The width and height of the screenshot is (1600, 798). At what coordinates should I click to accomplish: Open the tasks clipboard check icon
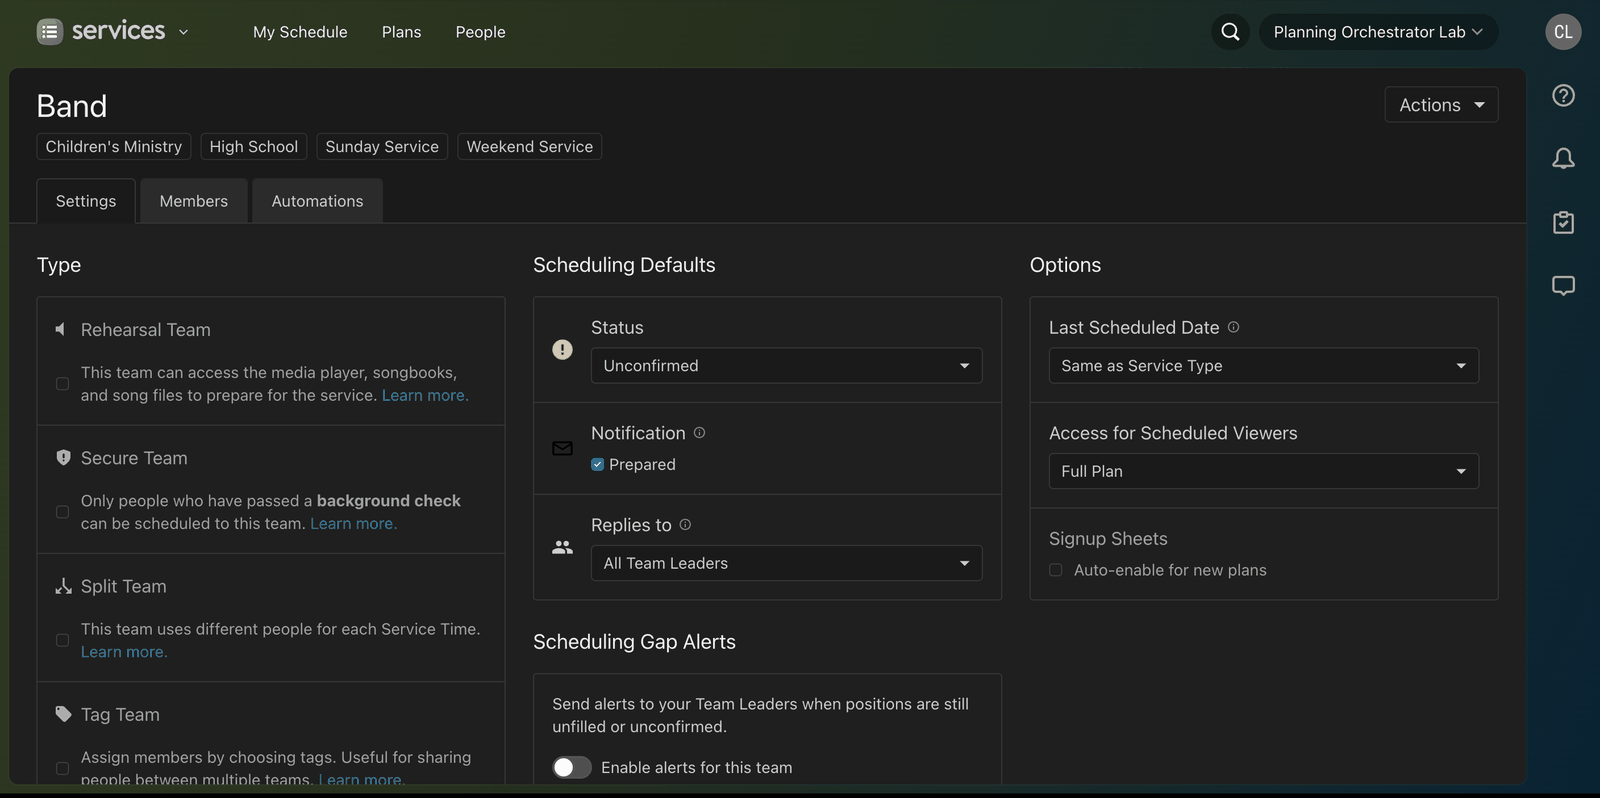(x=1563, y=222)
